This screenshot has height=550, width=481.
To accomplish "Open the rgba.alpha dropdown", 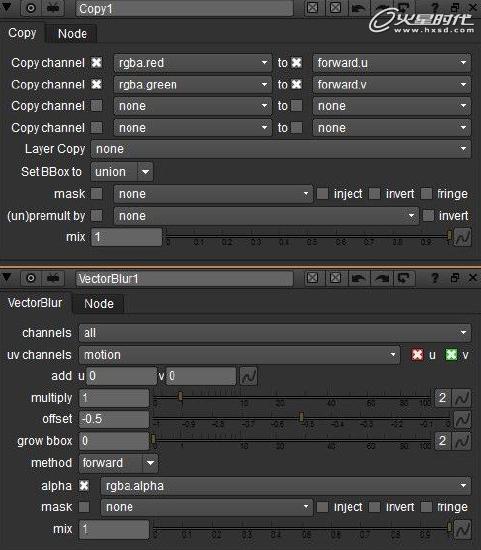I will [286, 486].
